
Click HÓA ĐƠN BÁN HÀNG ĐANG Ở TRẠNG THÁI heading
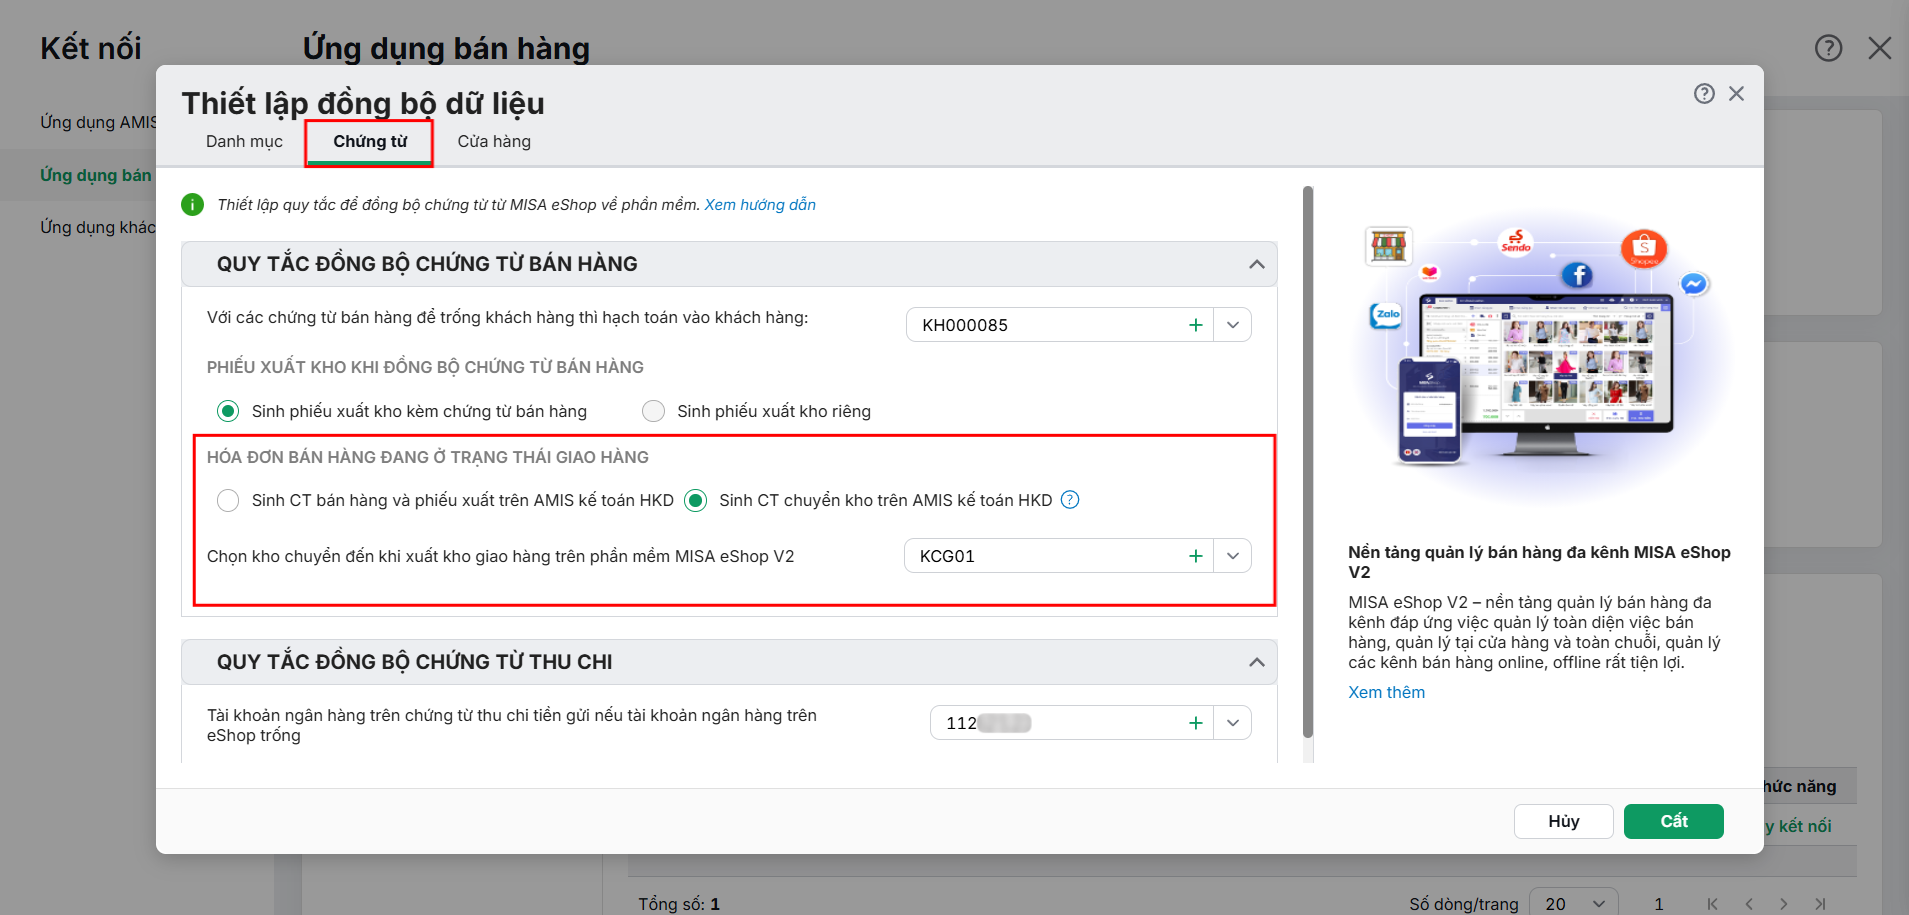click(428, 457)
